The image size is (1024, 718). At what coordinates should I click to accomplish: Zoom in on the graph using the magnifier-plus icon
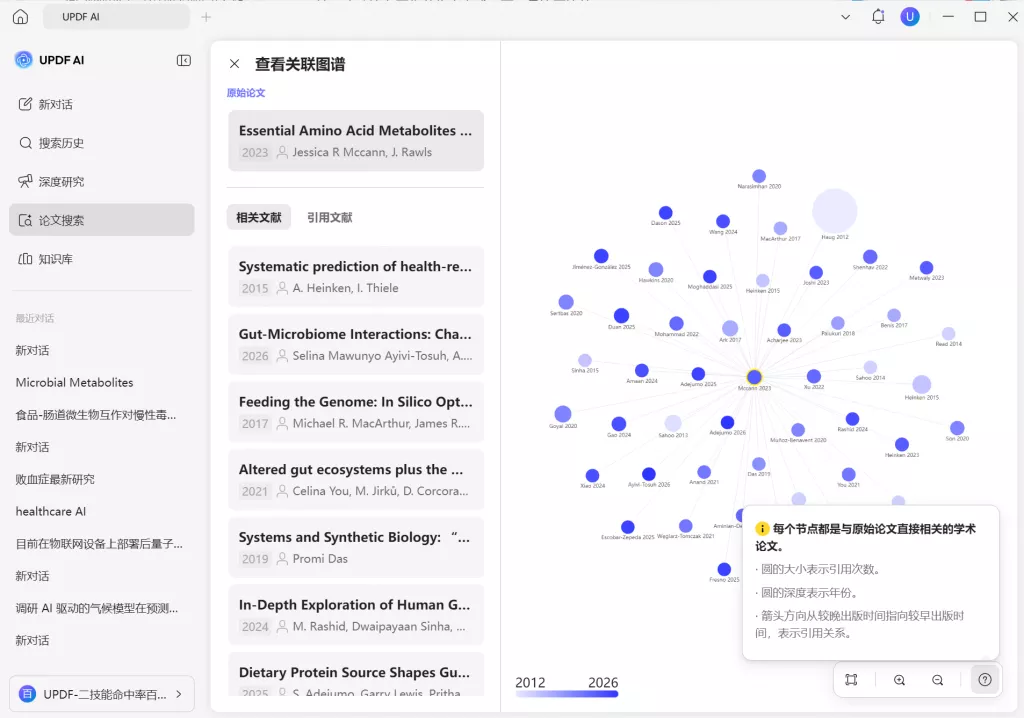[x=899, y=679]
